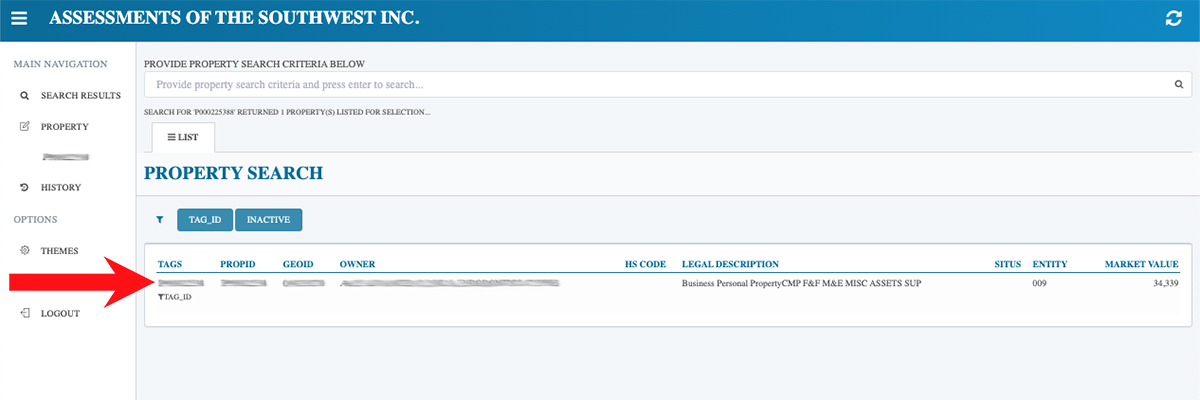1200x400 pixels.
Task: Click the TAG_ID tag under the result row
Action: click(x=176, y=297)
